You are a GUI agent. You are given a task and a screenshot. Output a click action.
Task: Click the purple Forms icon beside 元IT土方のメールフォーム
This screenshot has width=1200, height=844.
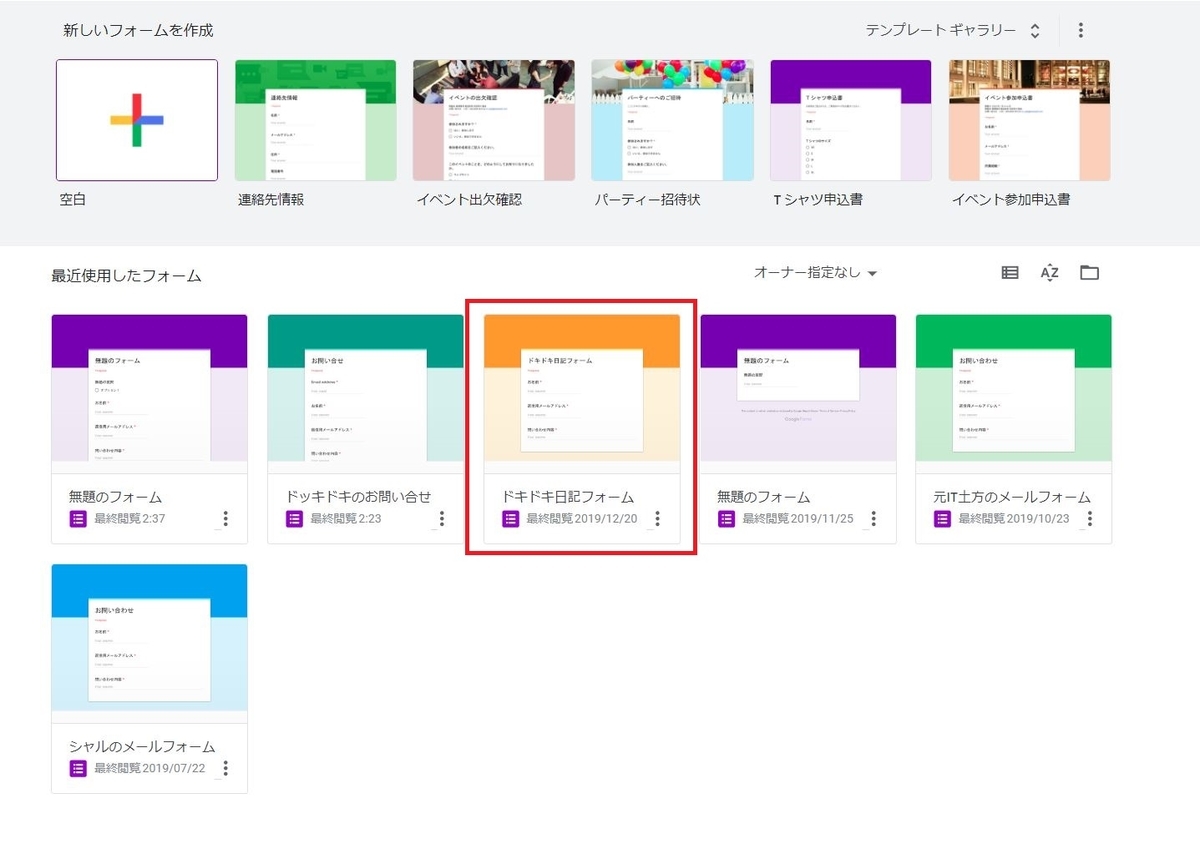tap(941, 518)
